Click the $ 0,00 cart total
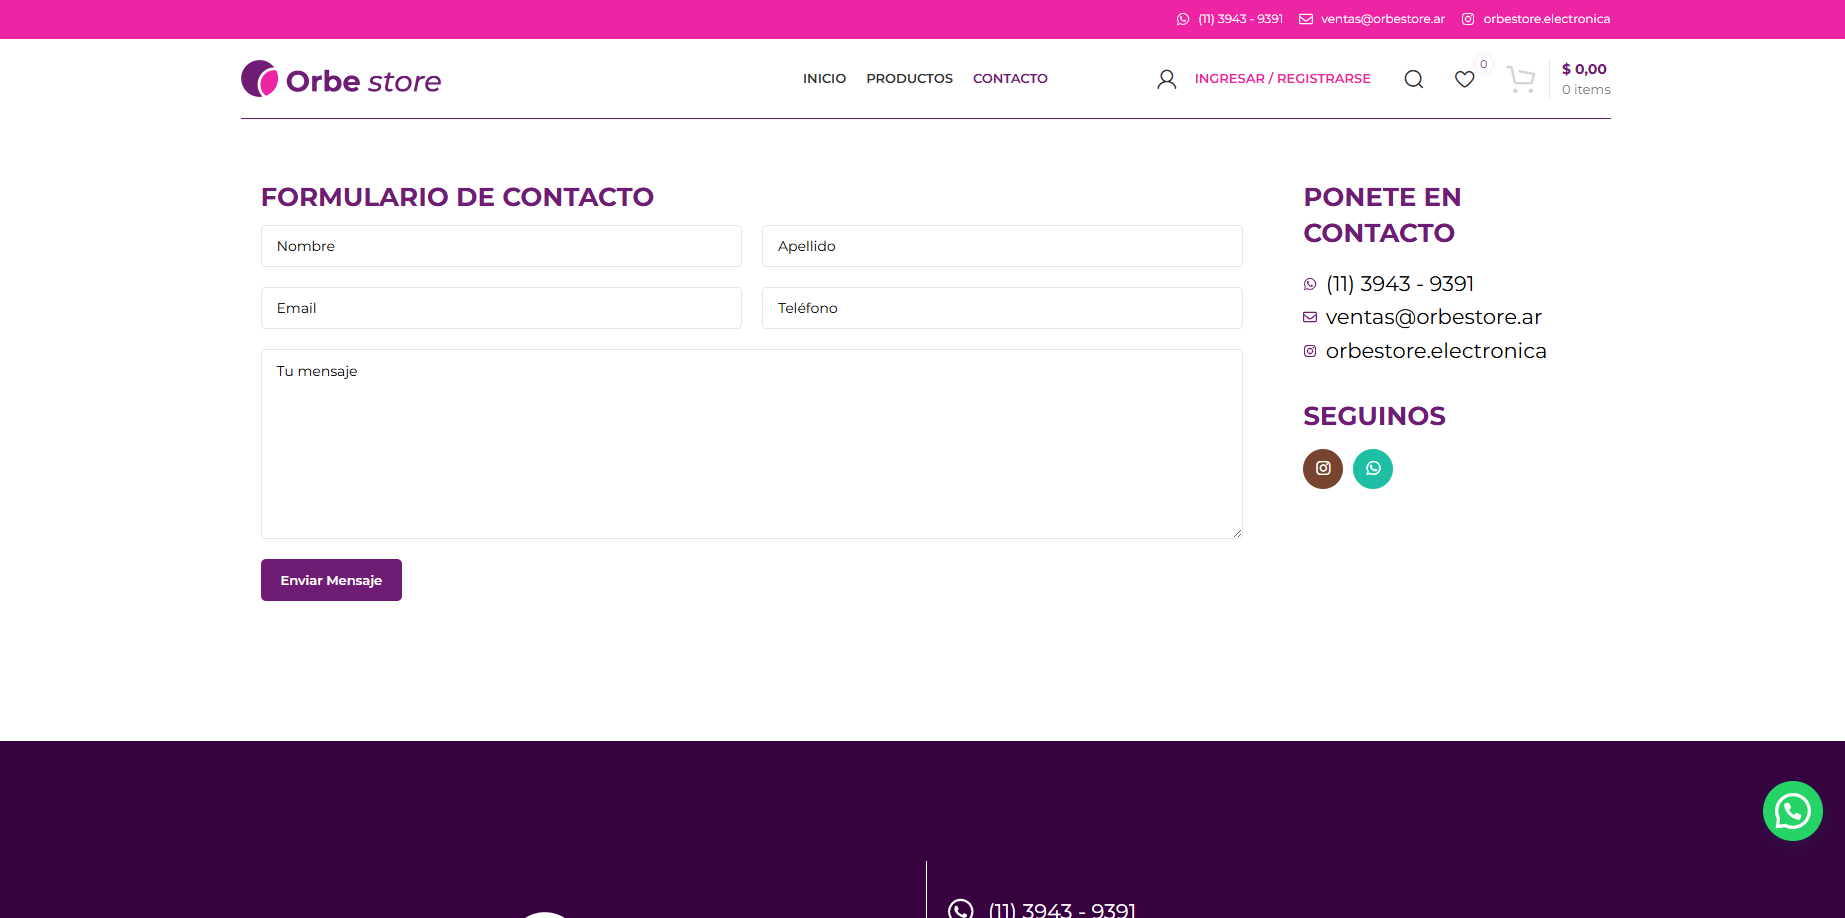 1584,69
